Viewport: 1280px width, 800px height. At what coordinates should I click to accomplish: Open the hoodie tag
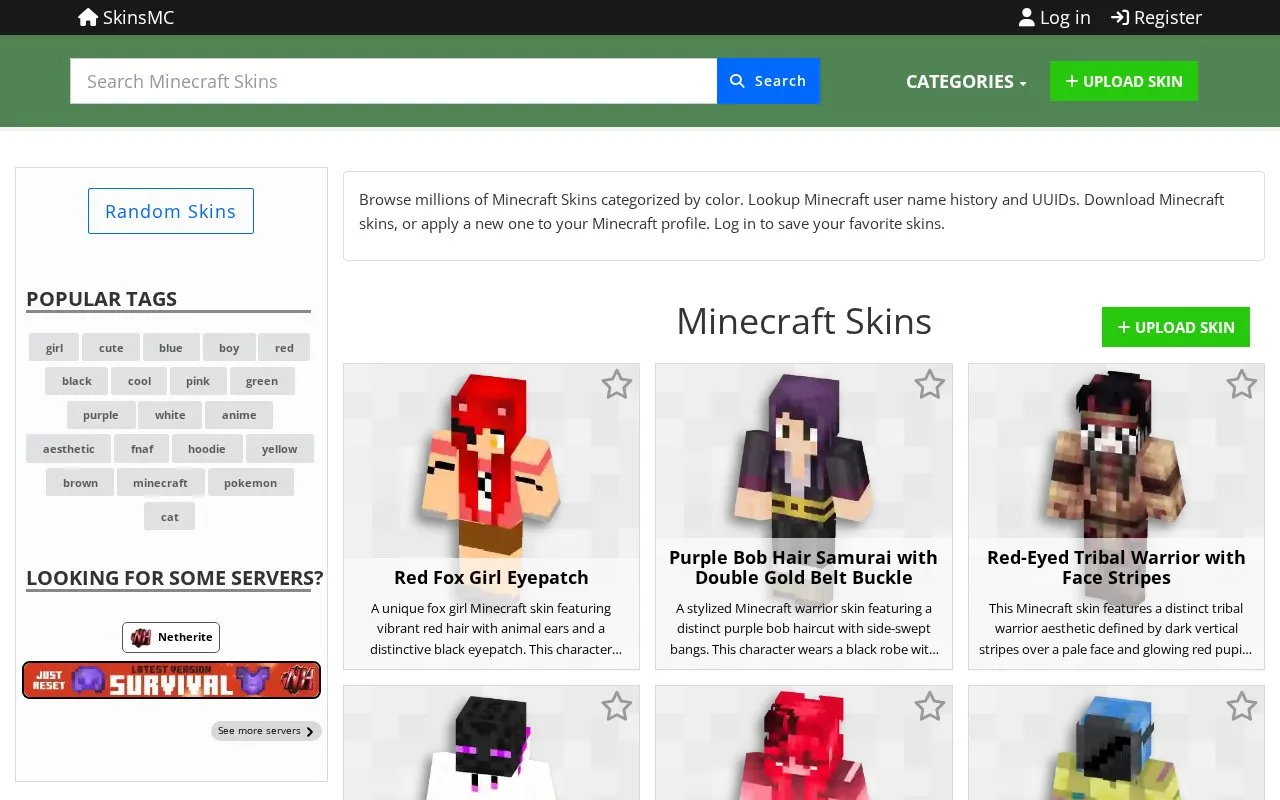[207, 449]
